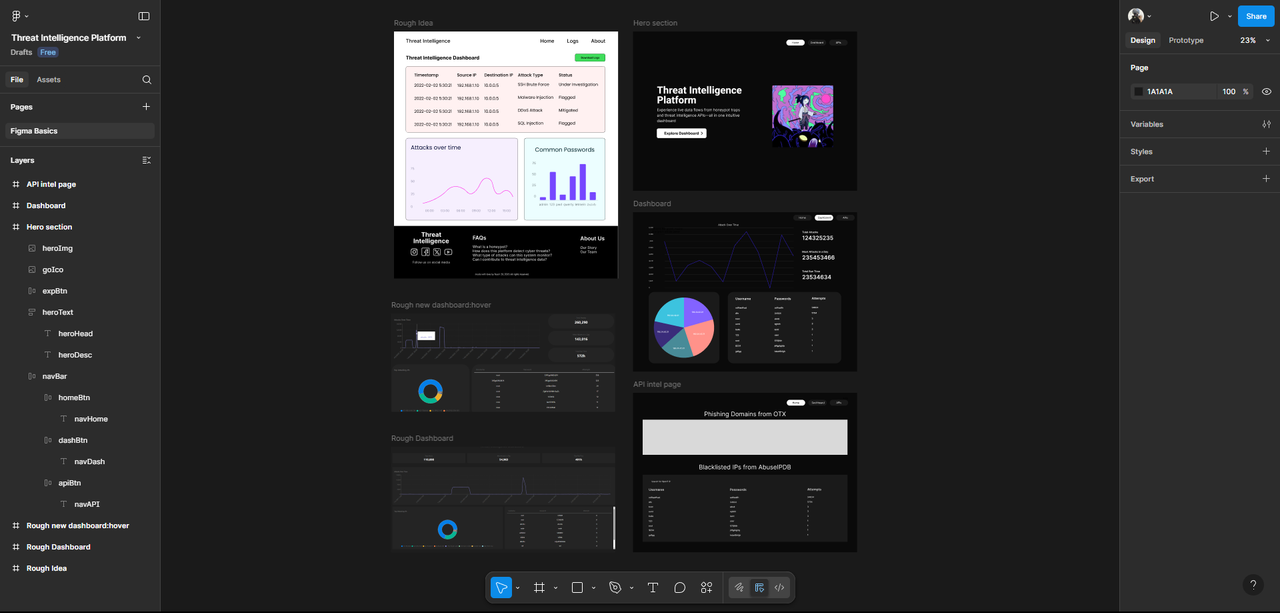Switch to the Design tab
This screenshot has height=613, width=1280.
point(1142,40)
